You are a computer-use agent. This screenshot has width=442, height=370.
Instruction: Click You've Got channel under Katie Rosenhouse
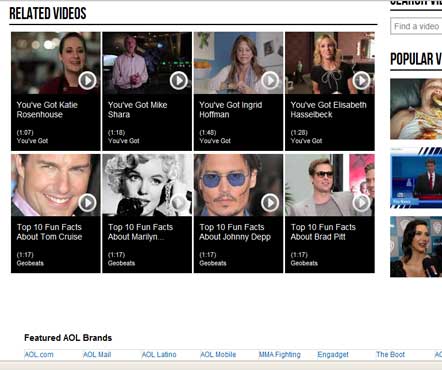coord(32,141)
